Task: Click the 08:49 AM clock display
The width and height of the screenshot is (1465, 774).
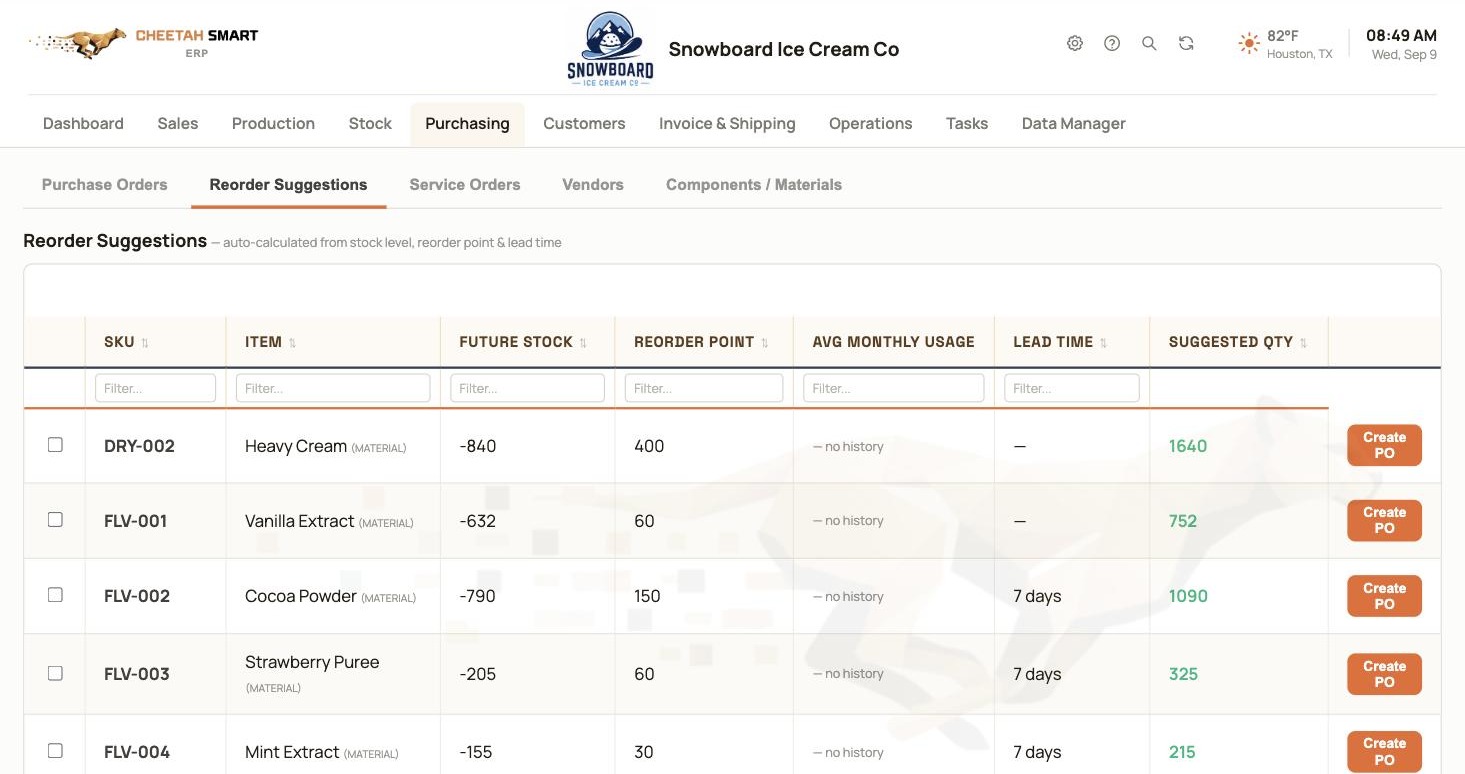Action: pos(1401,35)
